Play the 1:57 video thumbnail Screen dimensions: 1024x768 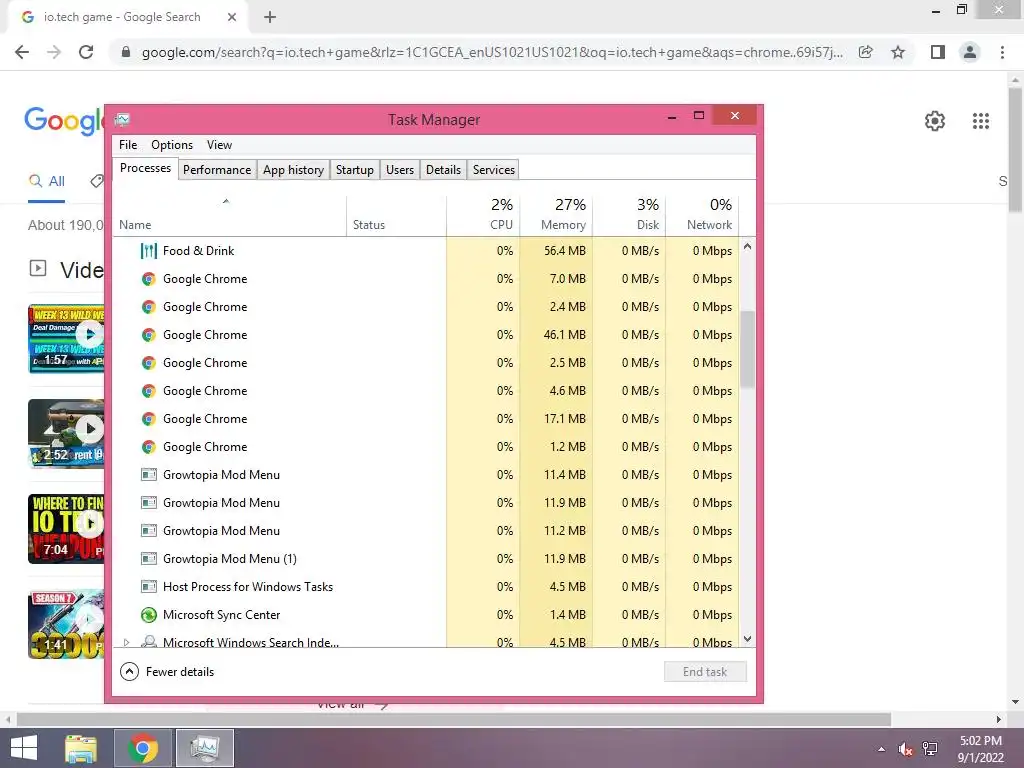pyautogui.click(x=66, y=338)
